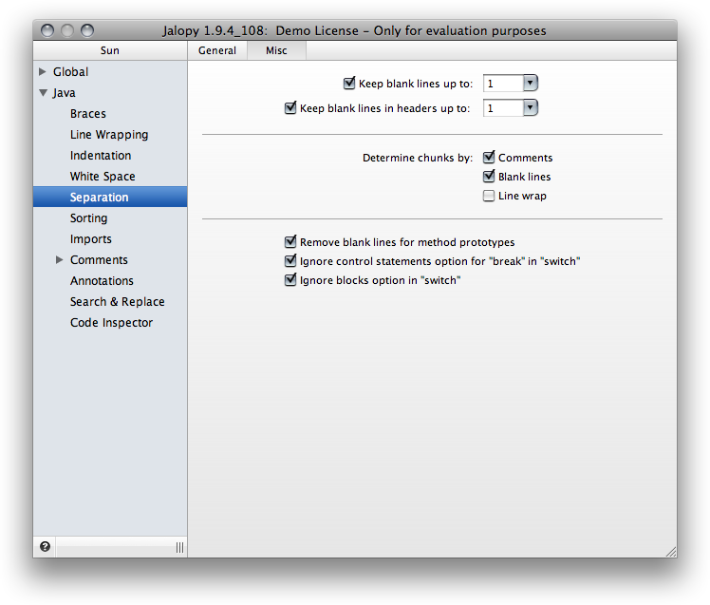Toggle Keep blank lines in headers checkbox
The height and width of the screenshot is (605, 710).
(290, 108)
